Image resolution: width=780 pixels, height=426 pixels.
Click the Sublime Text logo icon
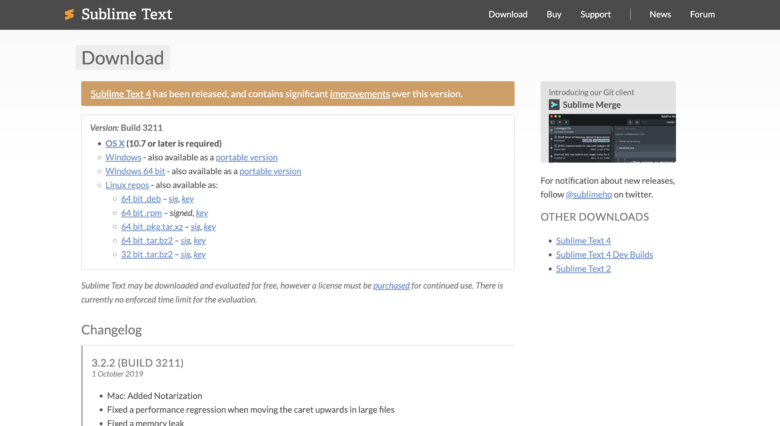69,14
